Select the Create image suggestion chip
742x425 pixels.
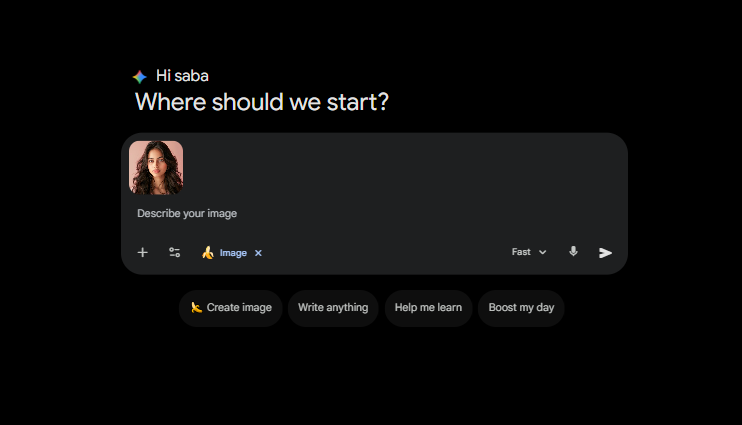231,308
